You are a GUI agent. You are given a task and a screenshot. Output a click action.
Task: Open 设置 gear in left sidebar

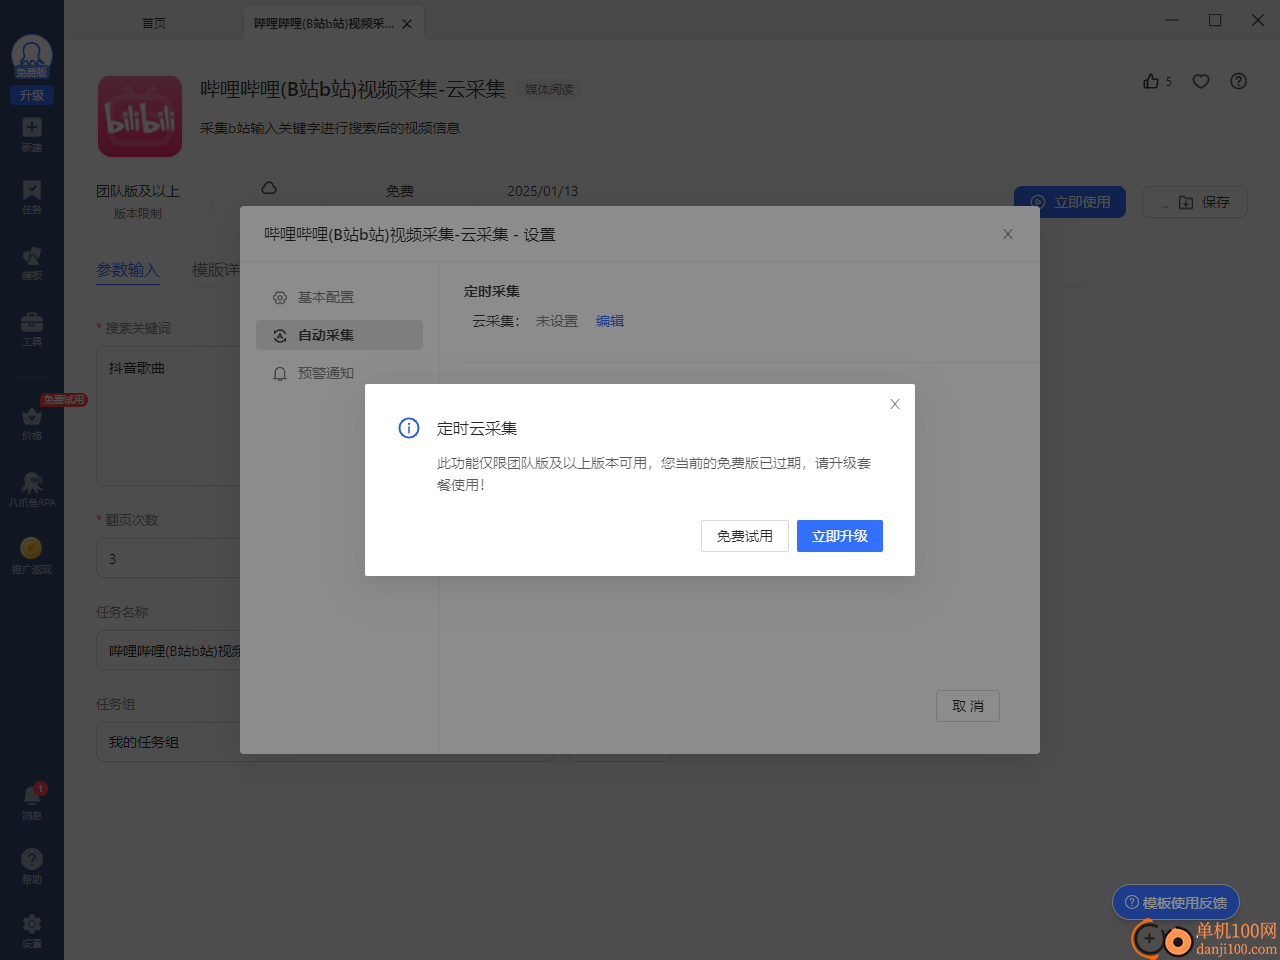pos(32,930)
